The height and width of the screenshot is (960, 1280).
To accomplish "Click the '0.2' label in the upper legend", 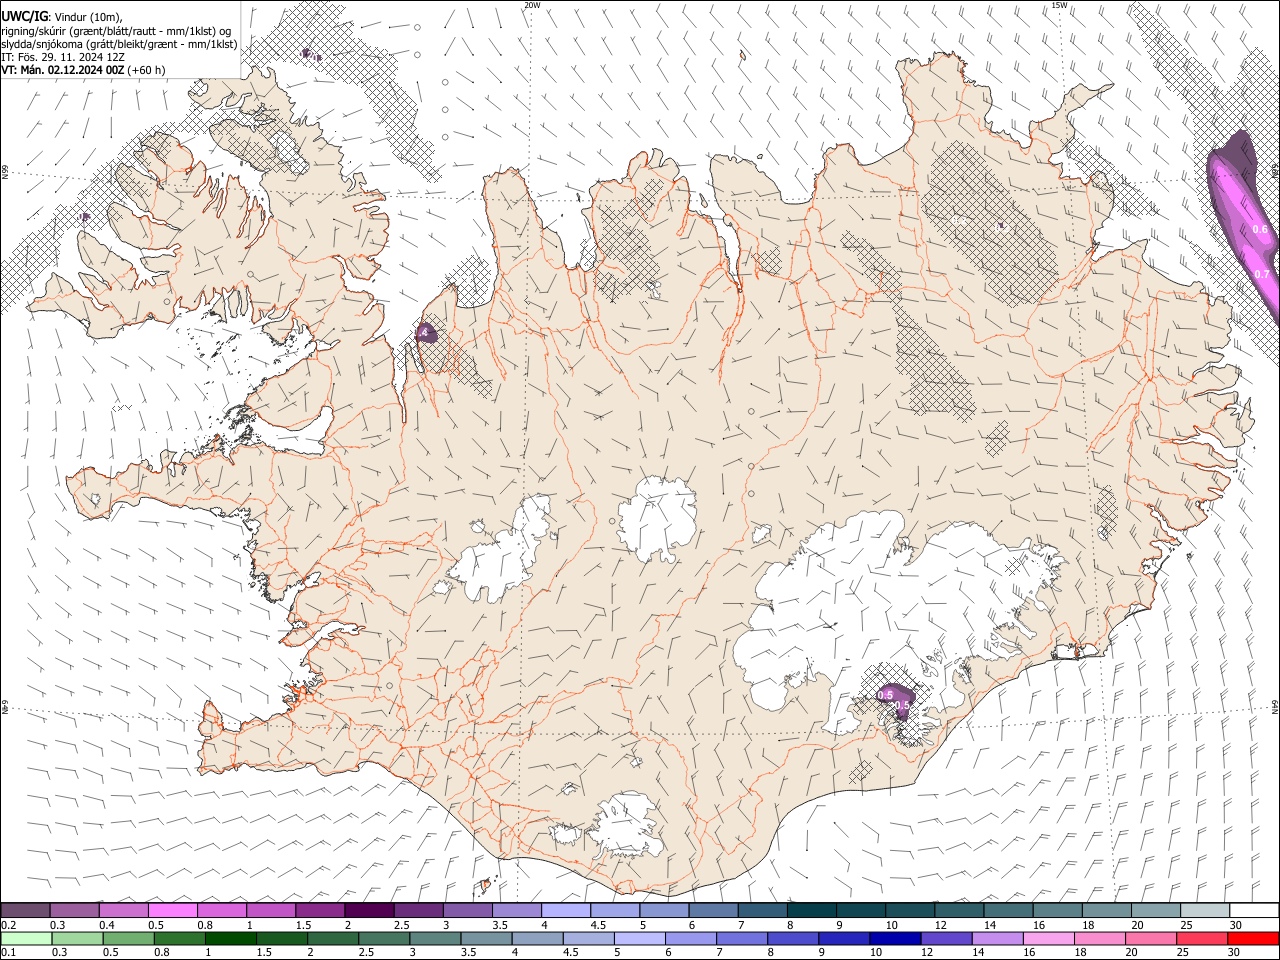I will [9, 924].
